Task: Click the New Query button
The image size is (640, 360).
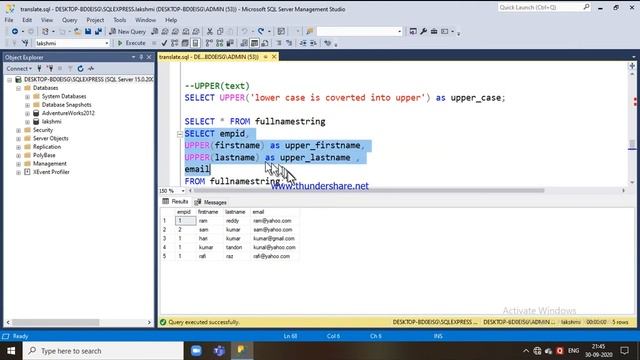Action: [127, 31]
